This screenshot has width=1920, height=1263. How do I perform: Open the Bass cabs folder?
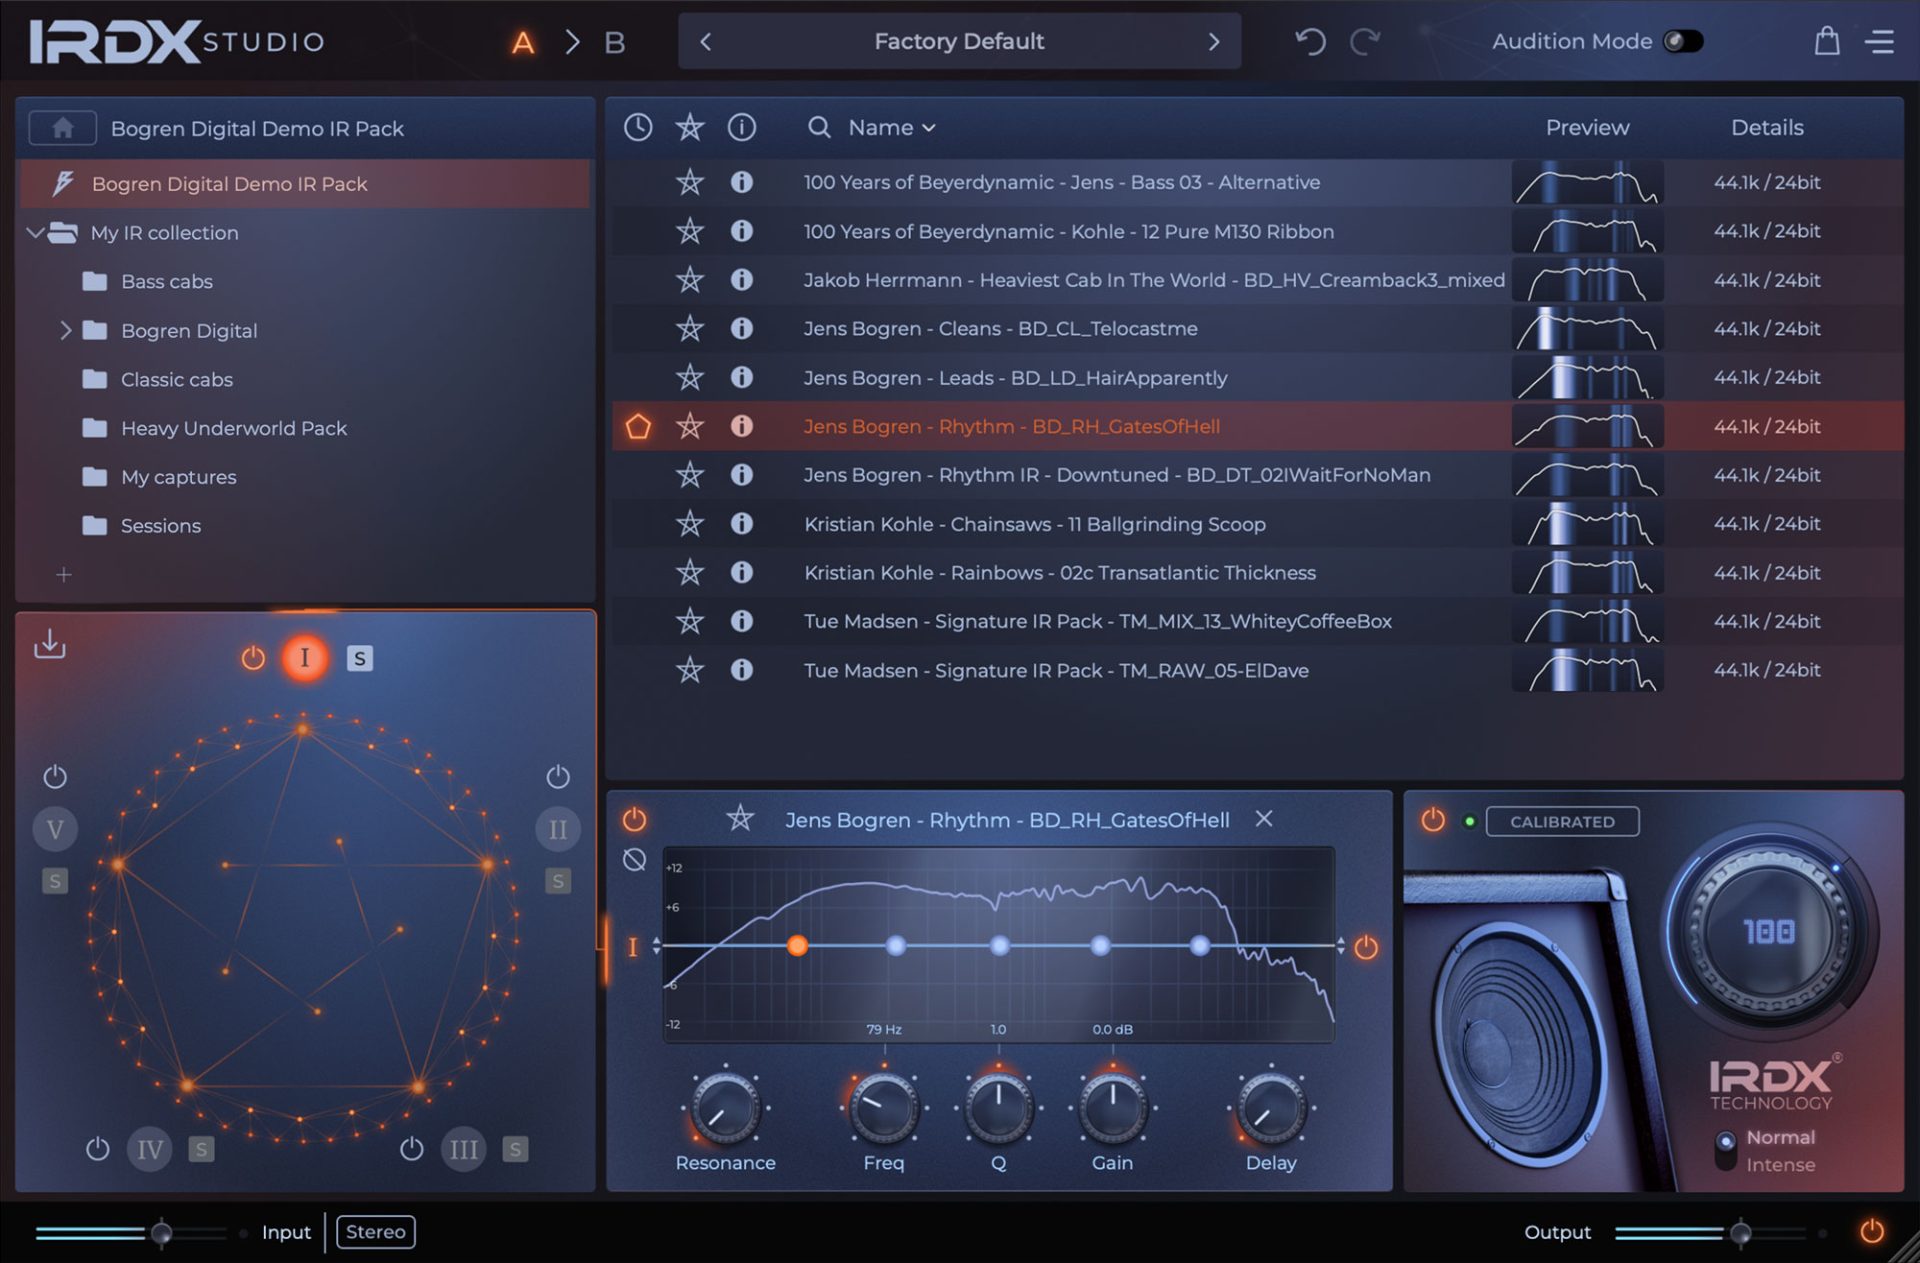(x=166, y=282)
